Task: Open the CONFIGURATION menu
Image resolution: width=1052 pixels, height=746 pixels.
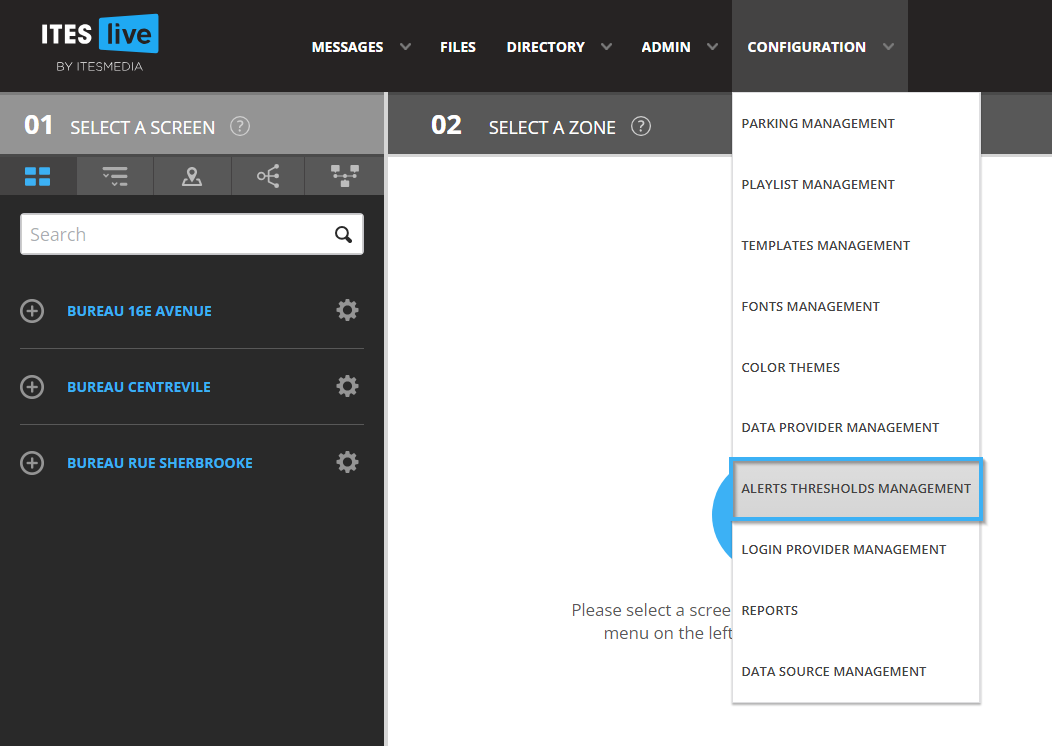Action: 806,46
